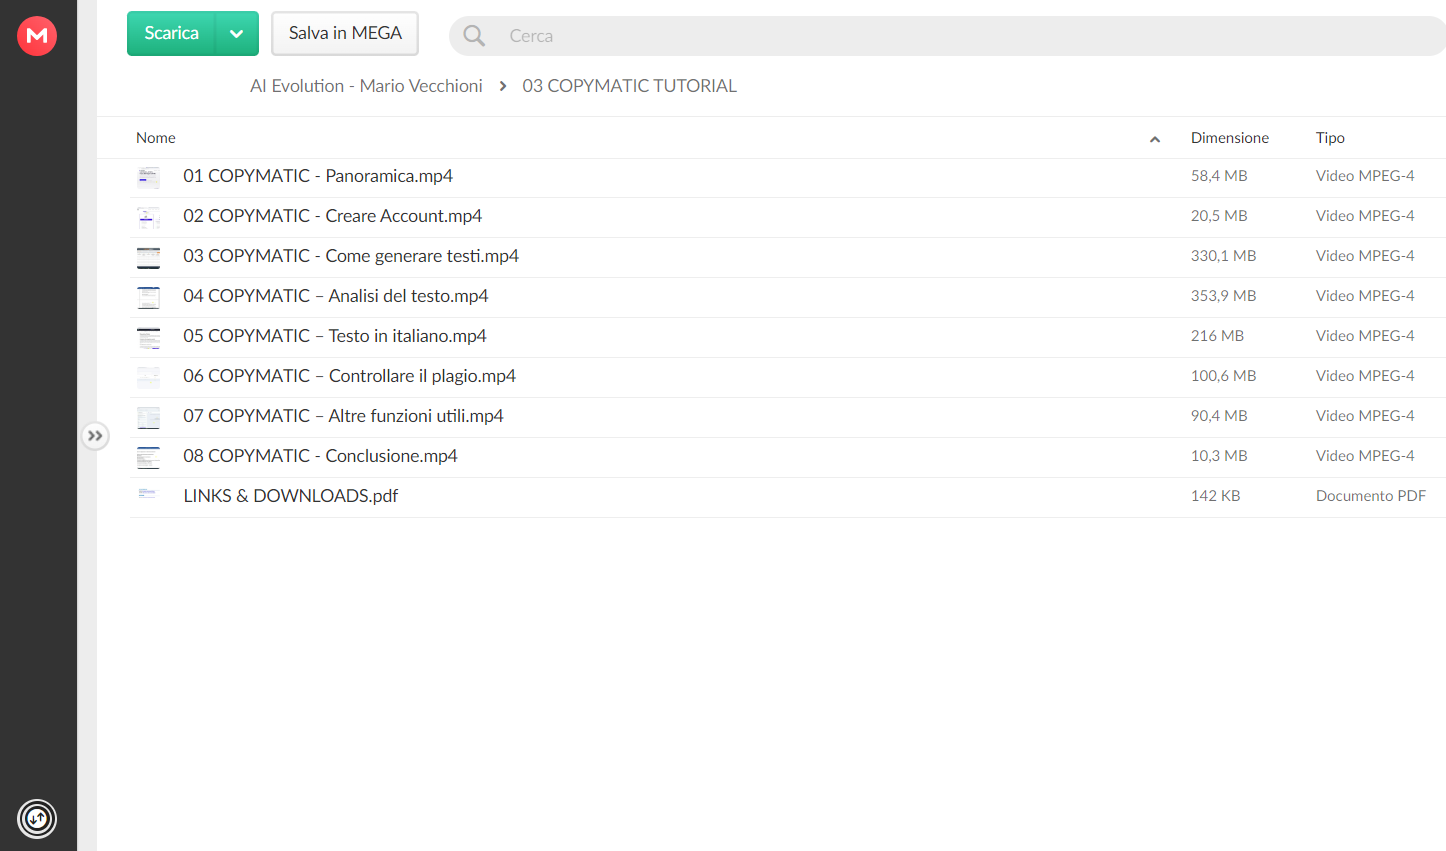Click the 90,4 MB size value
Screen dimensions: 1446x851
[1219, 416]
